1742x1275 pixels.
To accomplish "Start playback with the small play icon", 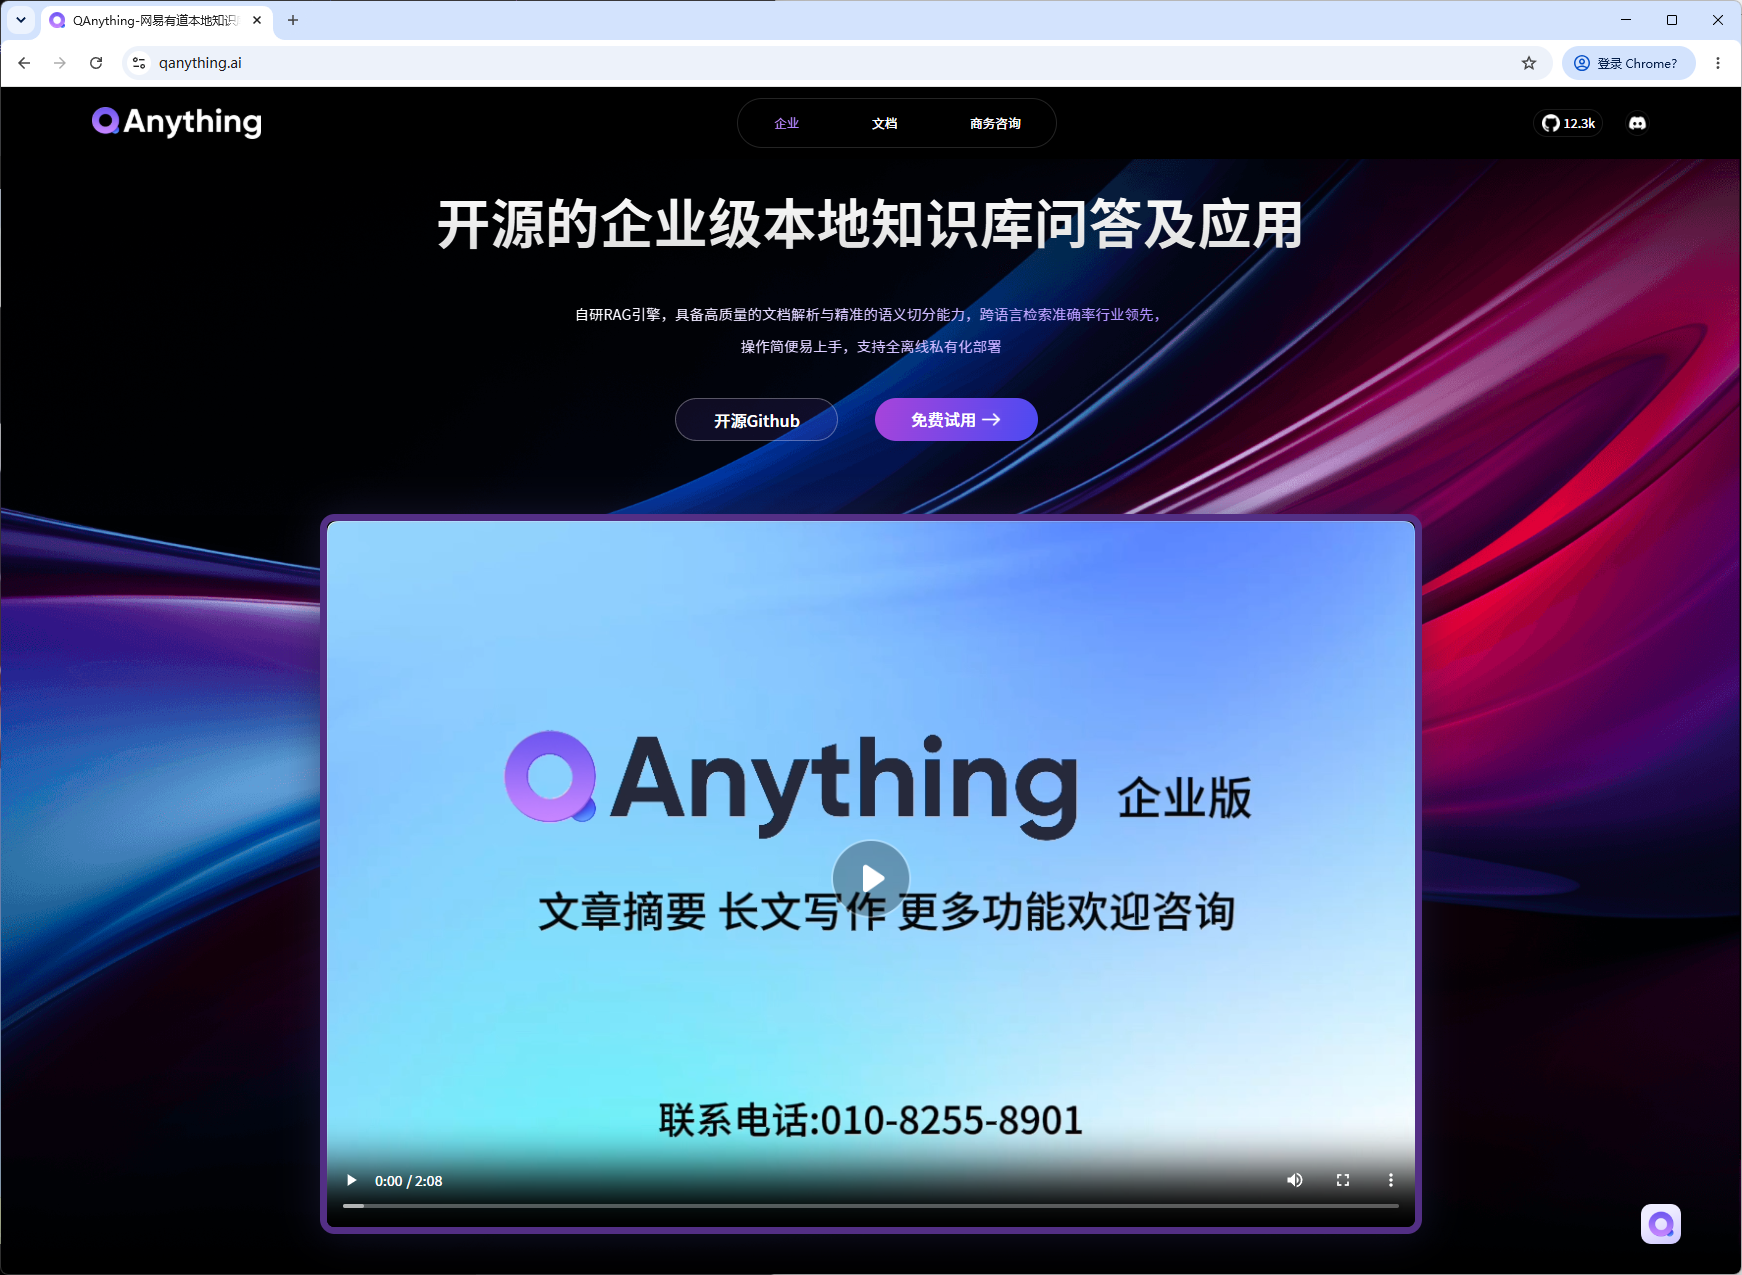I will [x=351, y=1180].
